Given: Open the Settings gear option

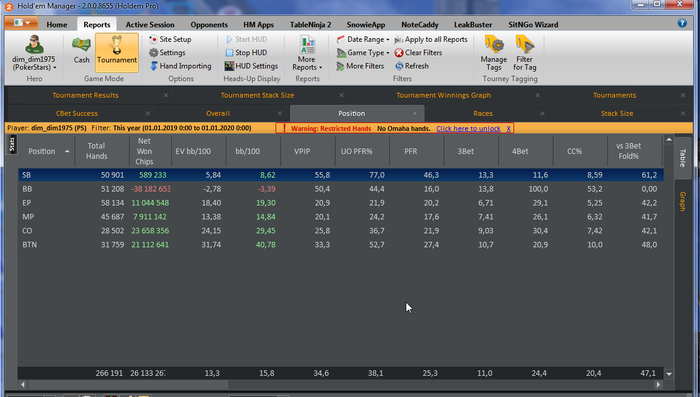Looking at the screenshot, I should (167, 53).
